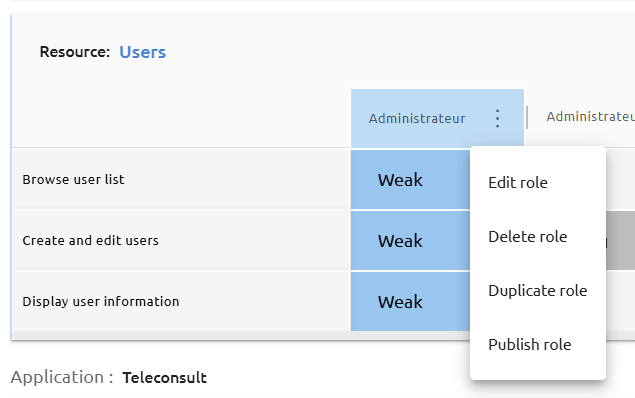The image size is (635, 398).
Task: Click the gray cell beside Create and edit users
Action: (620, 241)
